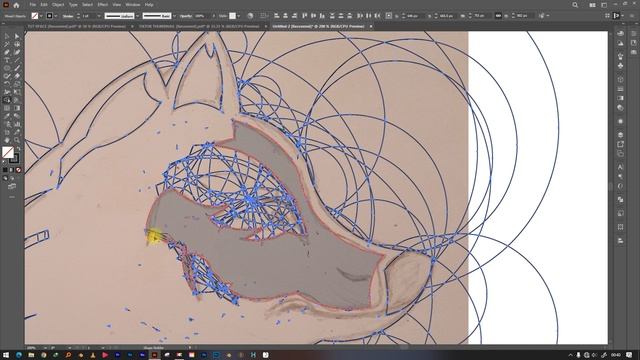Open the Character panel 'A' icon
Image resolution: width=640 pixels, height=360 pixels.
coord(620,167)
